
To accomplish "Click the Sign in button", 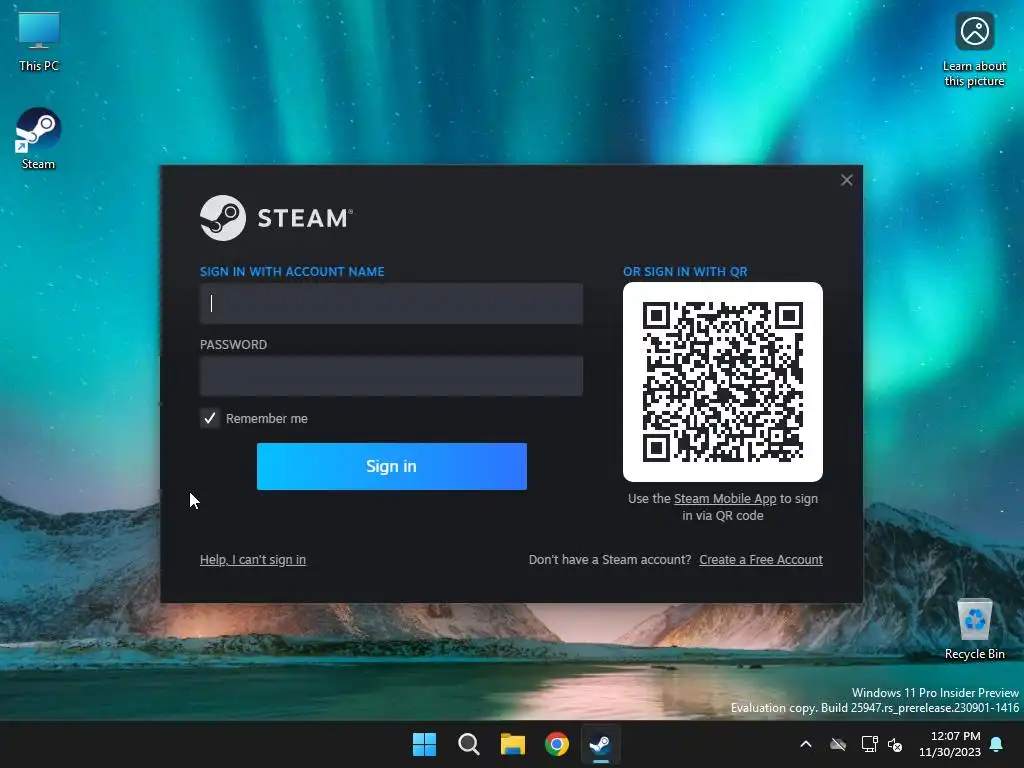I will coord(392,466).
